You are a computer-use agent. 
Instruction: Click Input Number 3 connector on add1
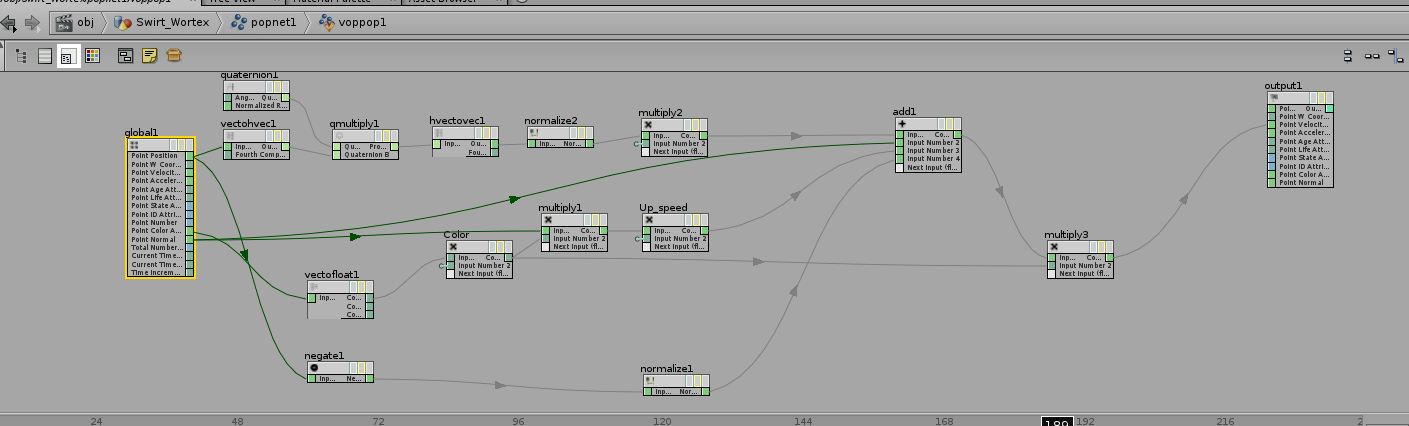click(899, 150)
